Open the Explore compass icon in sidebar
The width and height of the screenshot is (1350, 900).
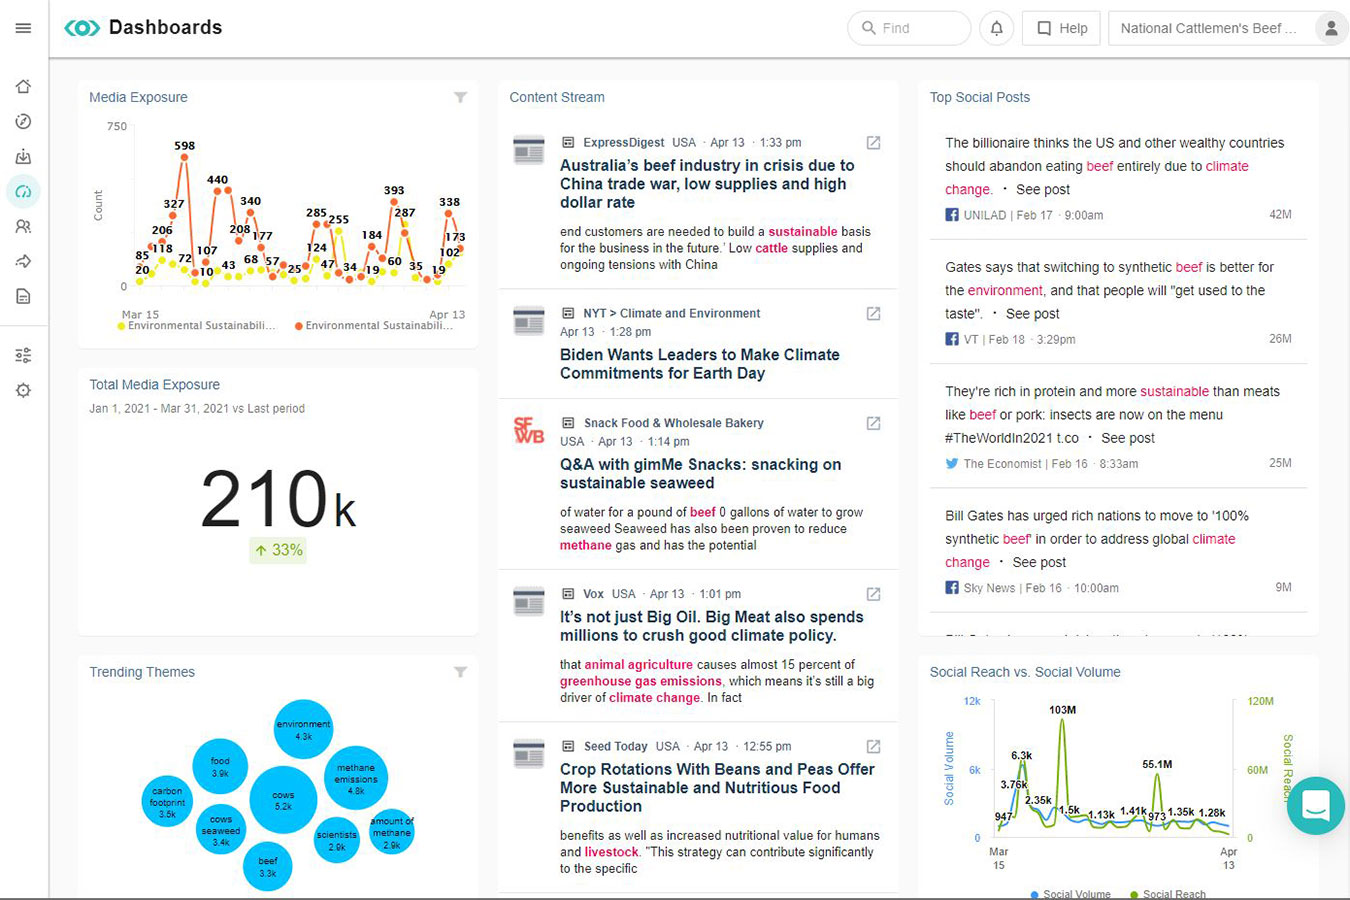[x=23, y=122]
